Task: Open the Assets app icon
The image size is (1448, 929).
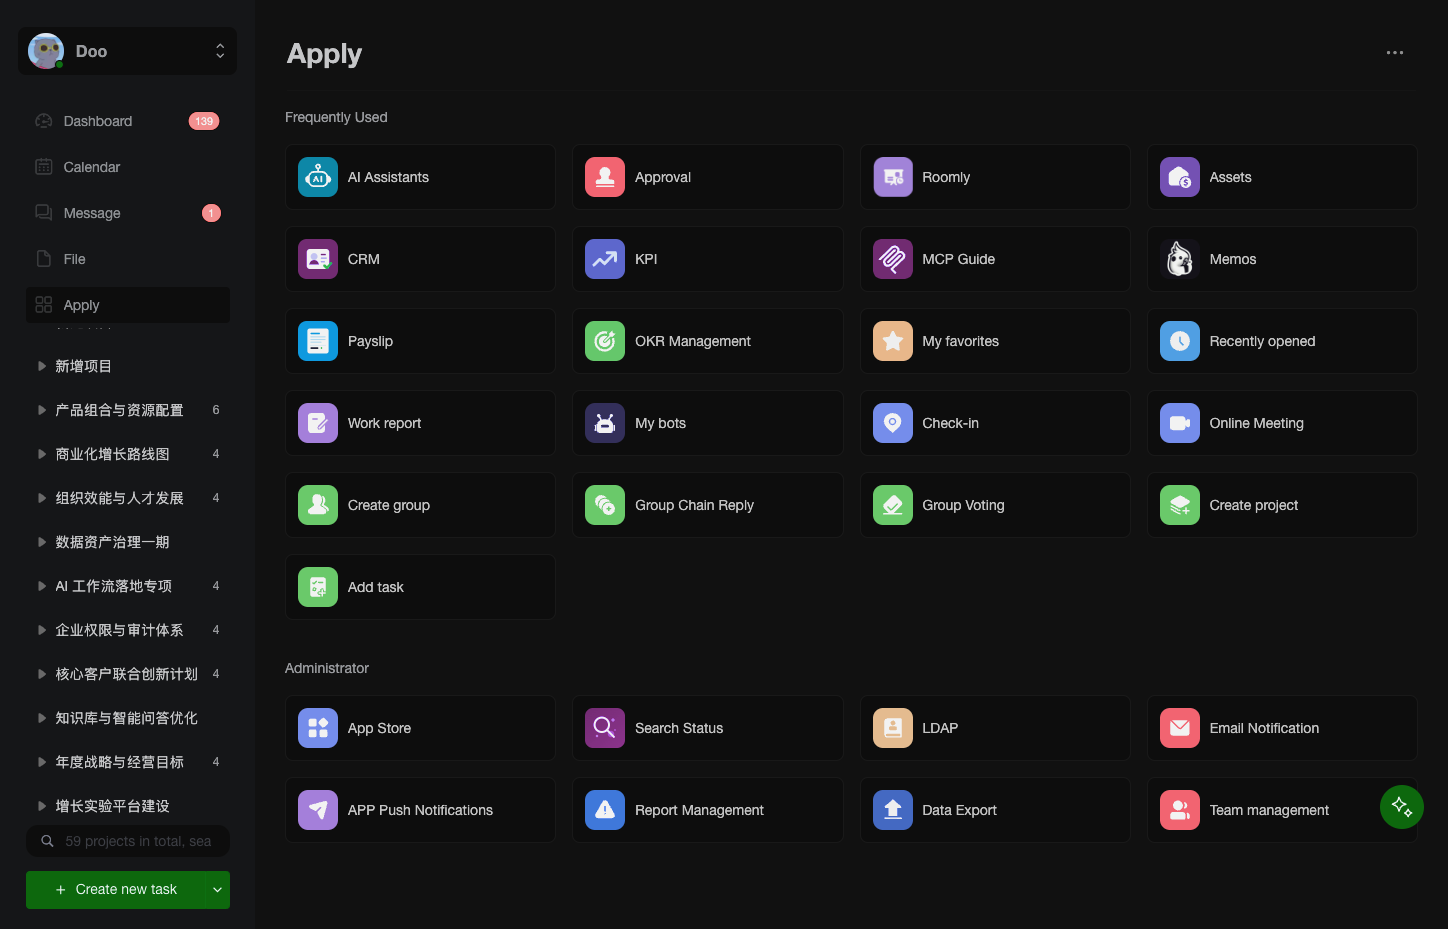Action: pos(1180,177)
